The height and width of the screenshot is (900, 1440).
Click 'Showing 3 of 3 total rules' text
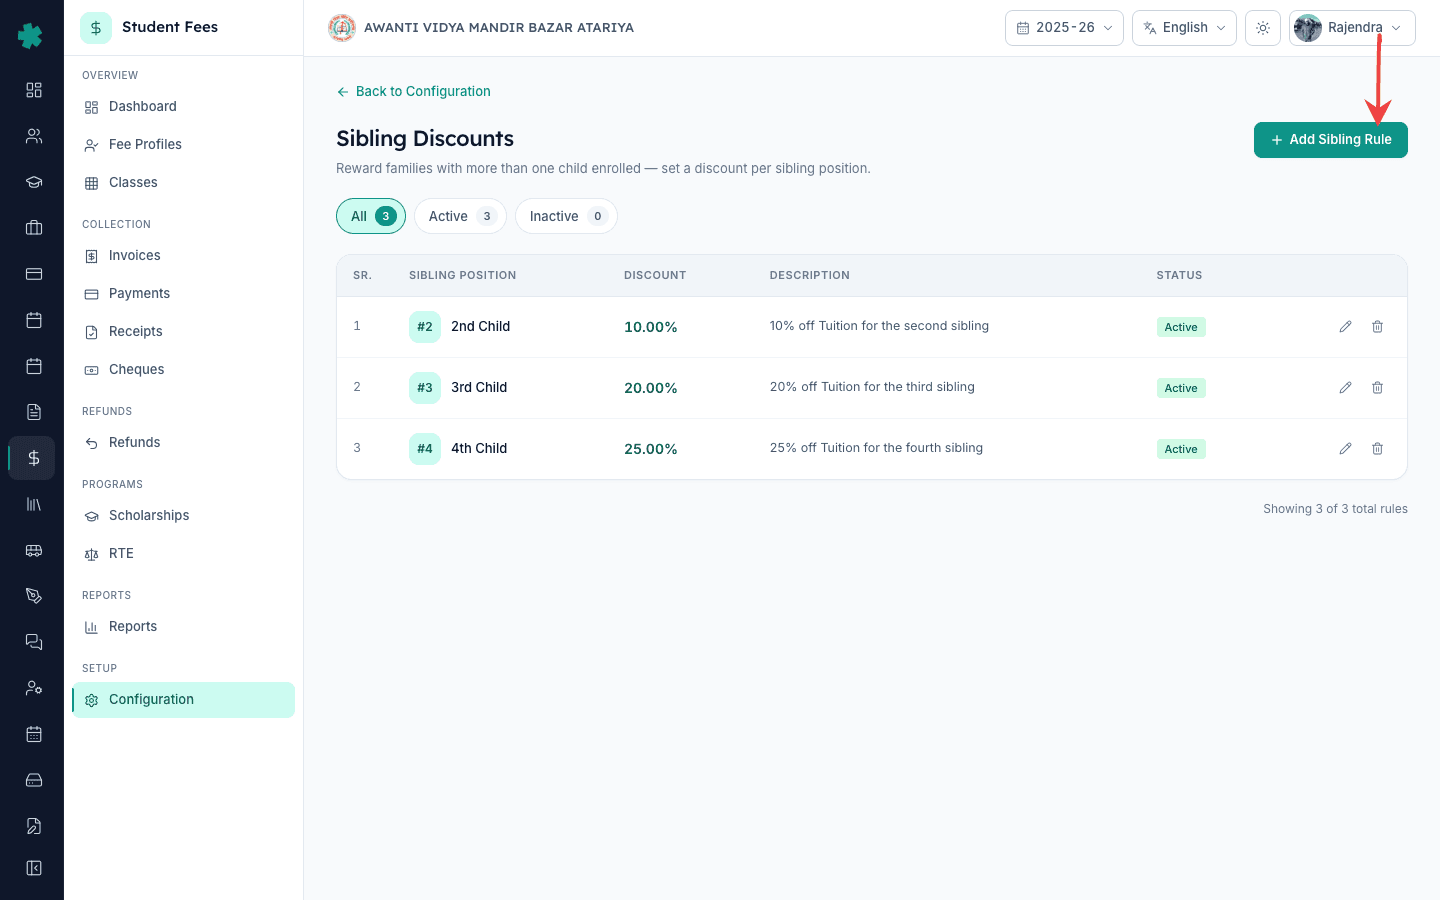click(1335, 509)
